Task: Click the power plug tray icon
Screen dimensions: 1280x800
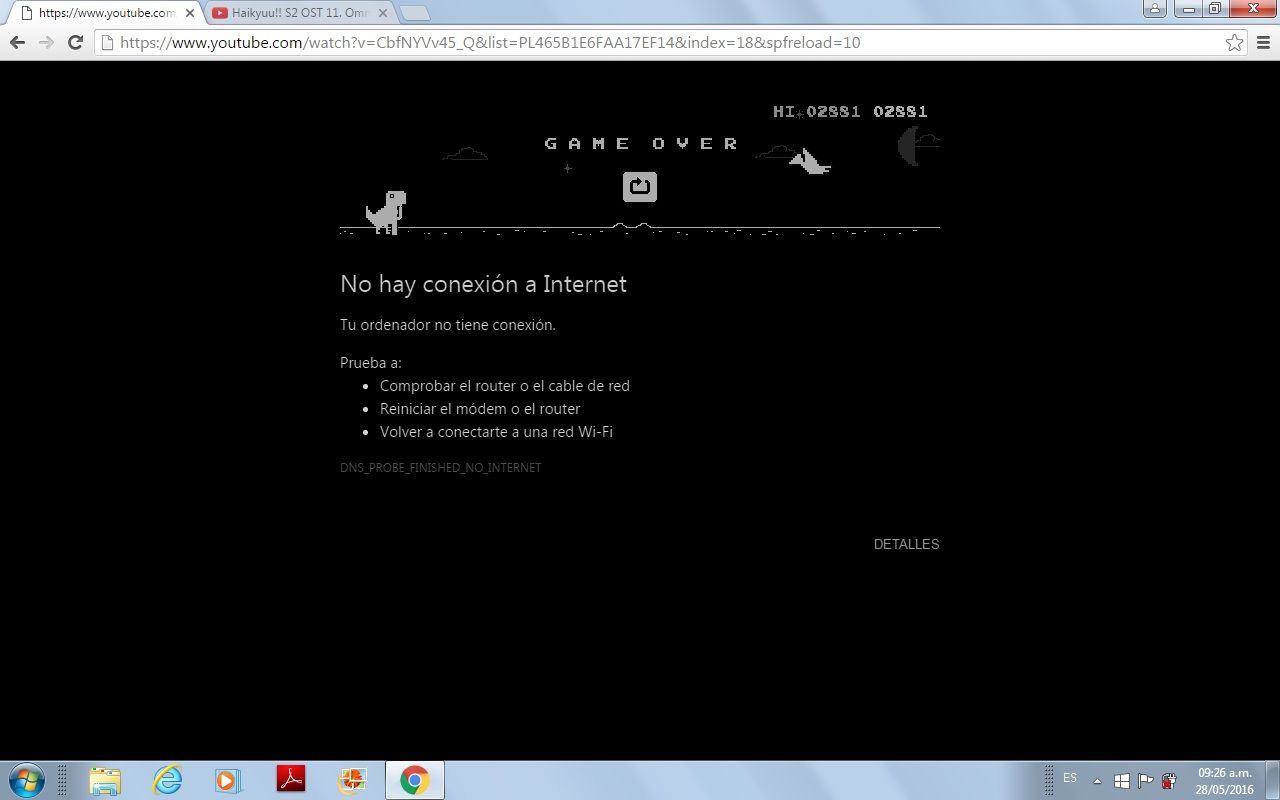Action: pos(1168,781)
